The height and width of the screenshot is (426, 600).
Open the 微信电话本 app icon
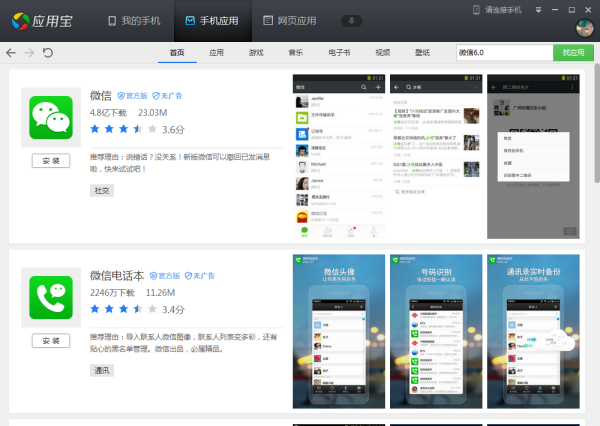(x=51, y=297)
